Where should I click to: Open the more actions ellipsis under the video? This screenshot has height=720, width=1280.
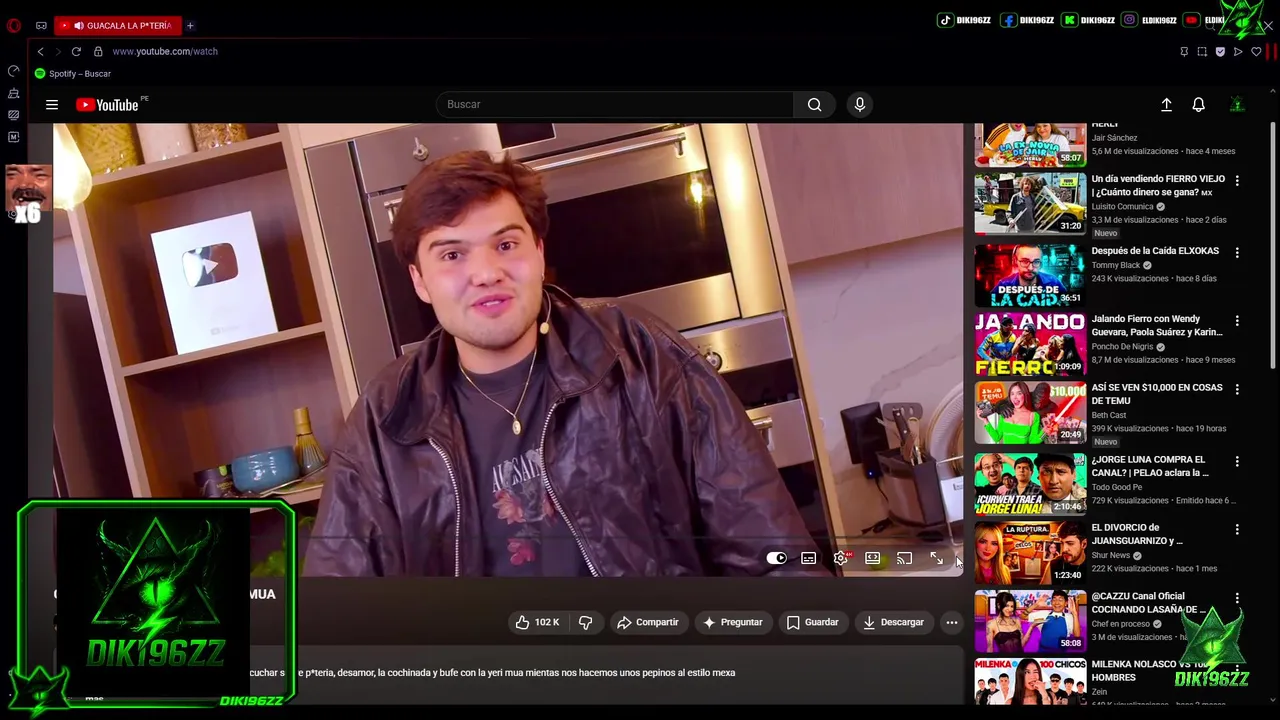coord(952,622)
